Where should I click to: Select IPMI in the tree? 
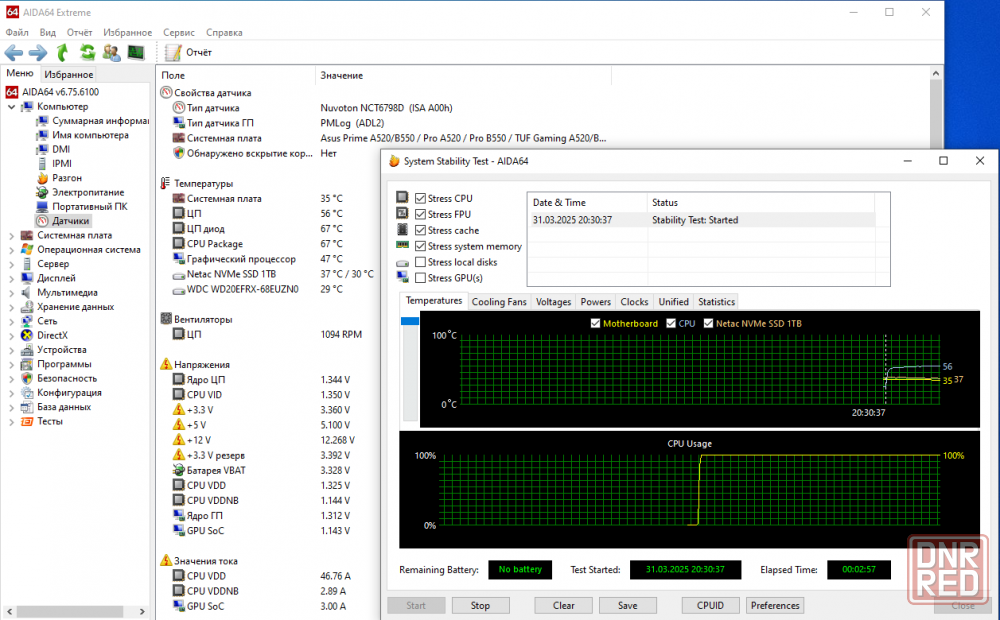coord(62,163)
